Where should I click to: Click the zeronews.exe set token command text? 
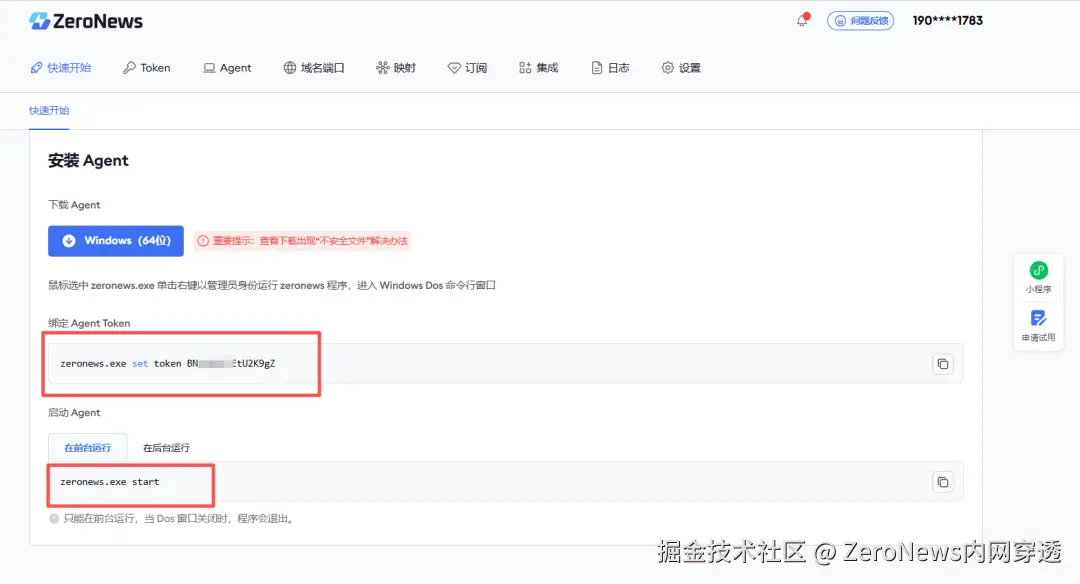pyautogui.click(x=167, y=364)
